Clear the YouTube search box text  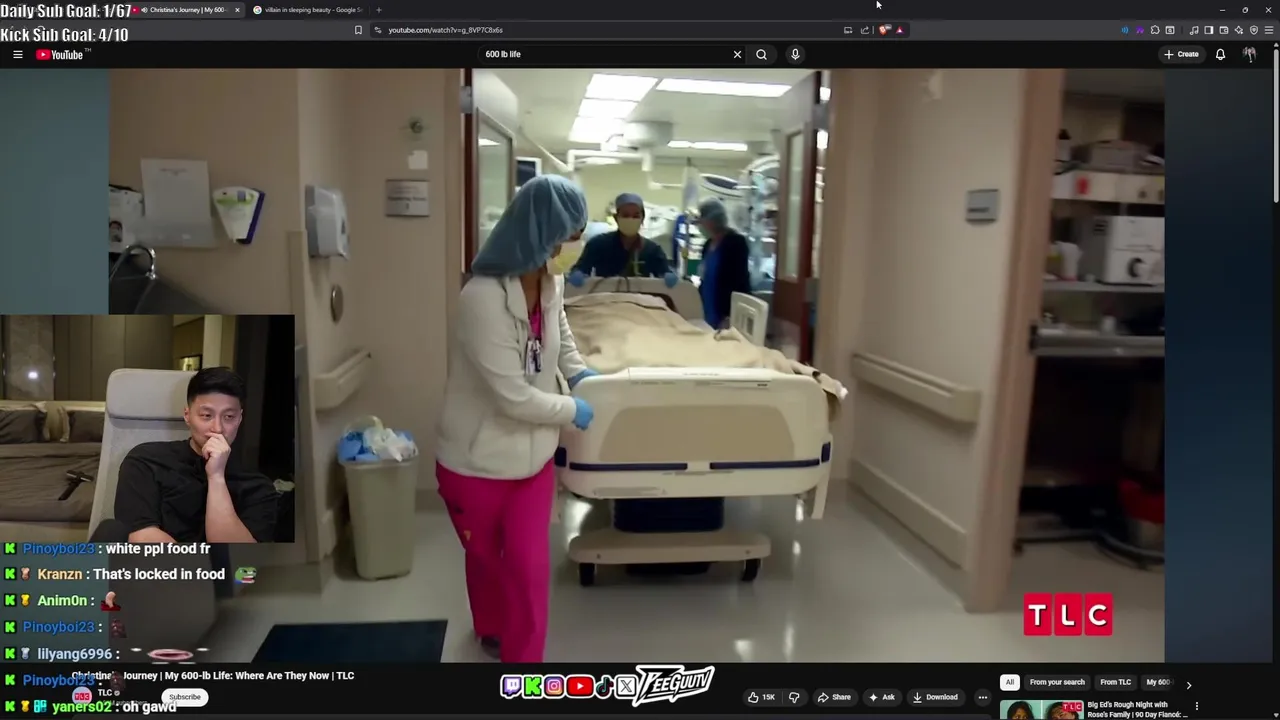click(x=738, y=54)
